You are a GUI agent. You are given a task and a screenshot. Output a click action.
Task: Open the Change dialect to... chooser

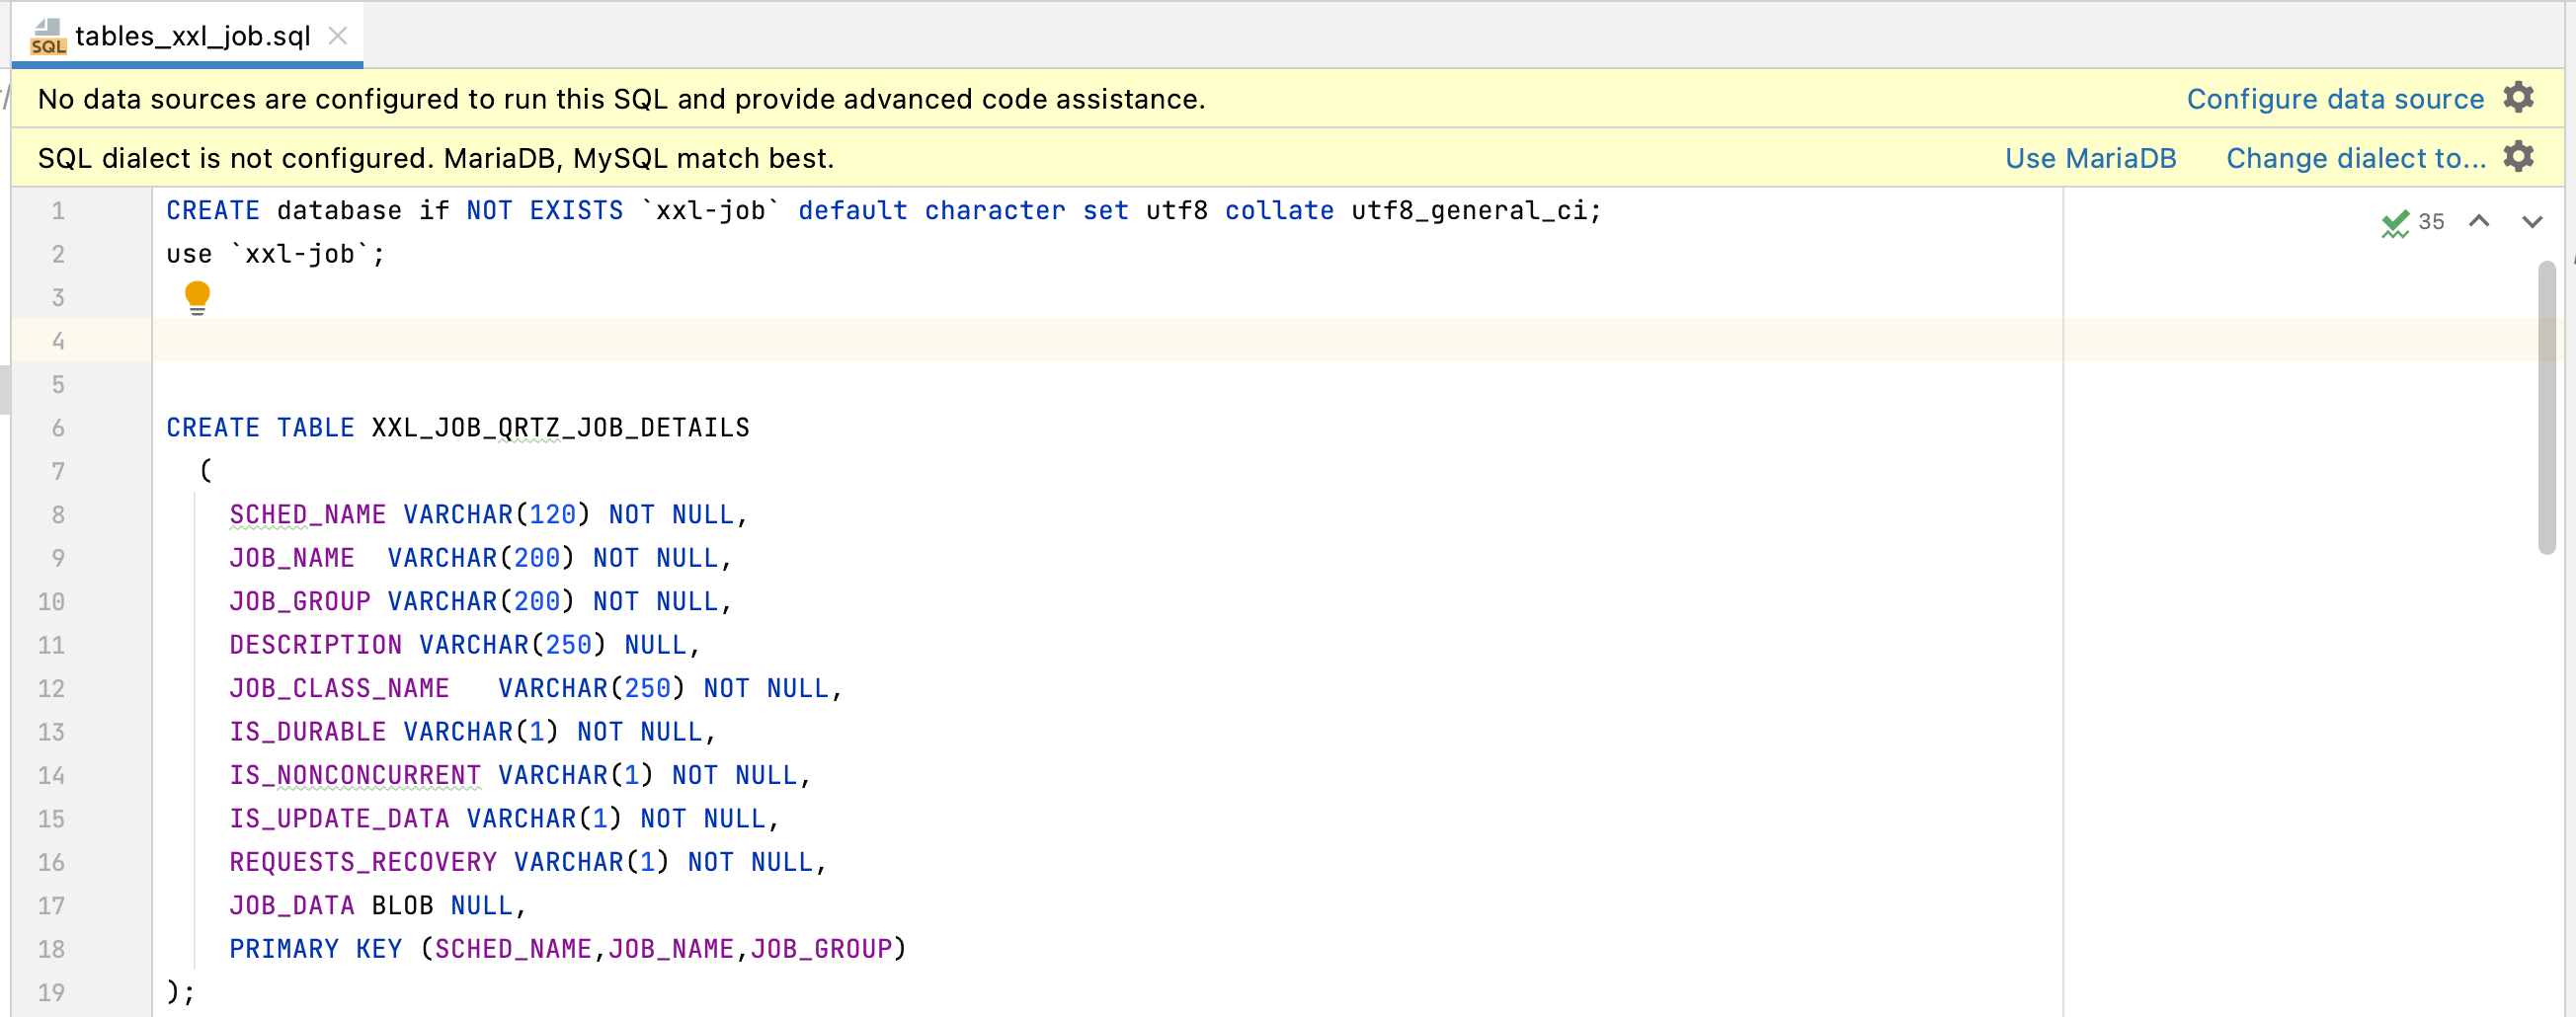tap(2355, 158)
